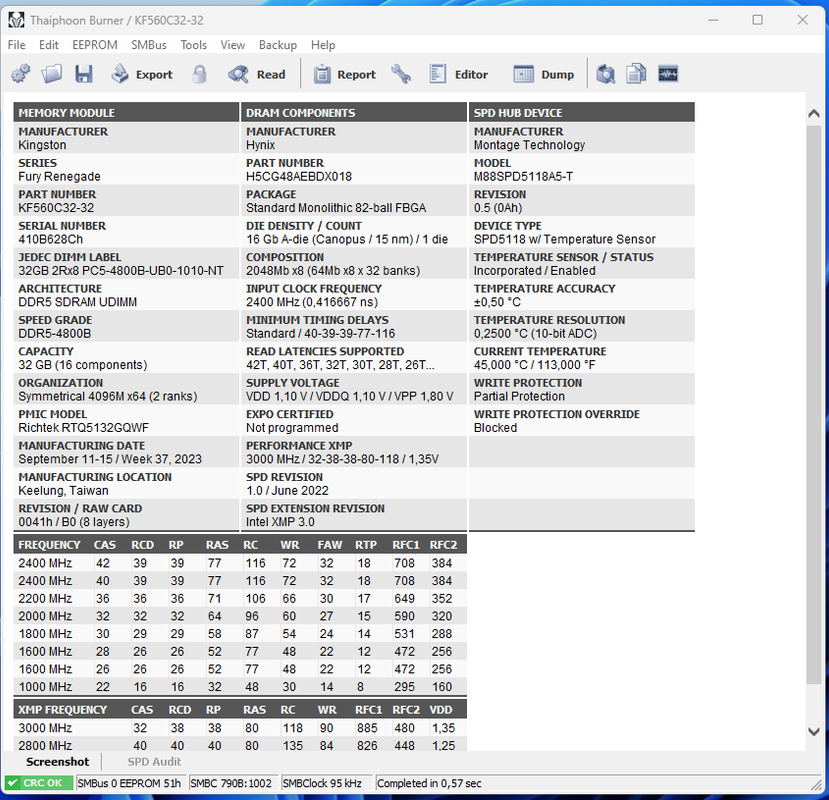Click the wrench tools icon

401,74
